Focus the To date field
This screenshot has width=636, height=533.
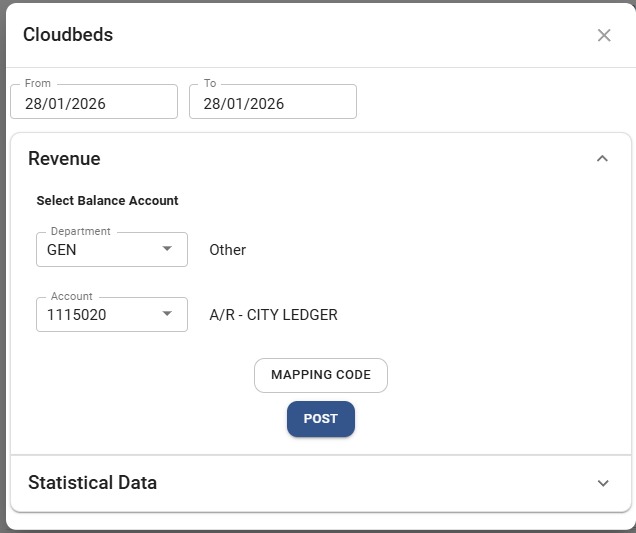click(272, 103)
